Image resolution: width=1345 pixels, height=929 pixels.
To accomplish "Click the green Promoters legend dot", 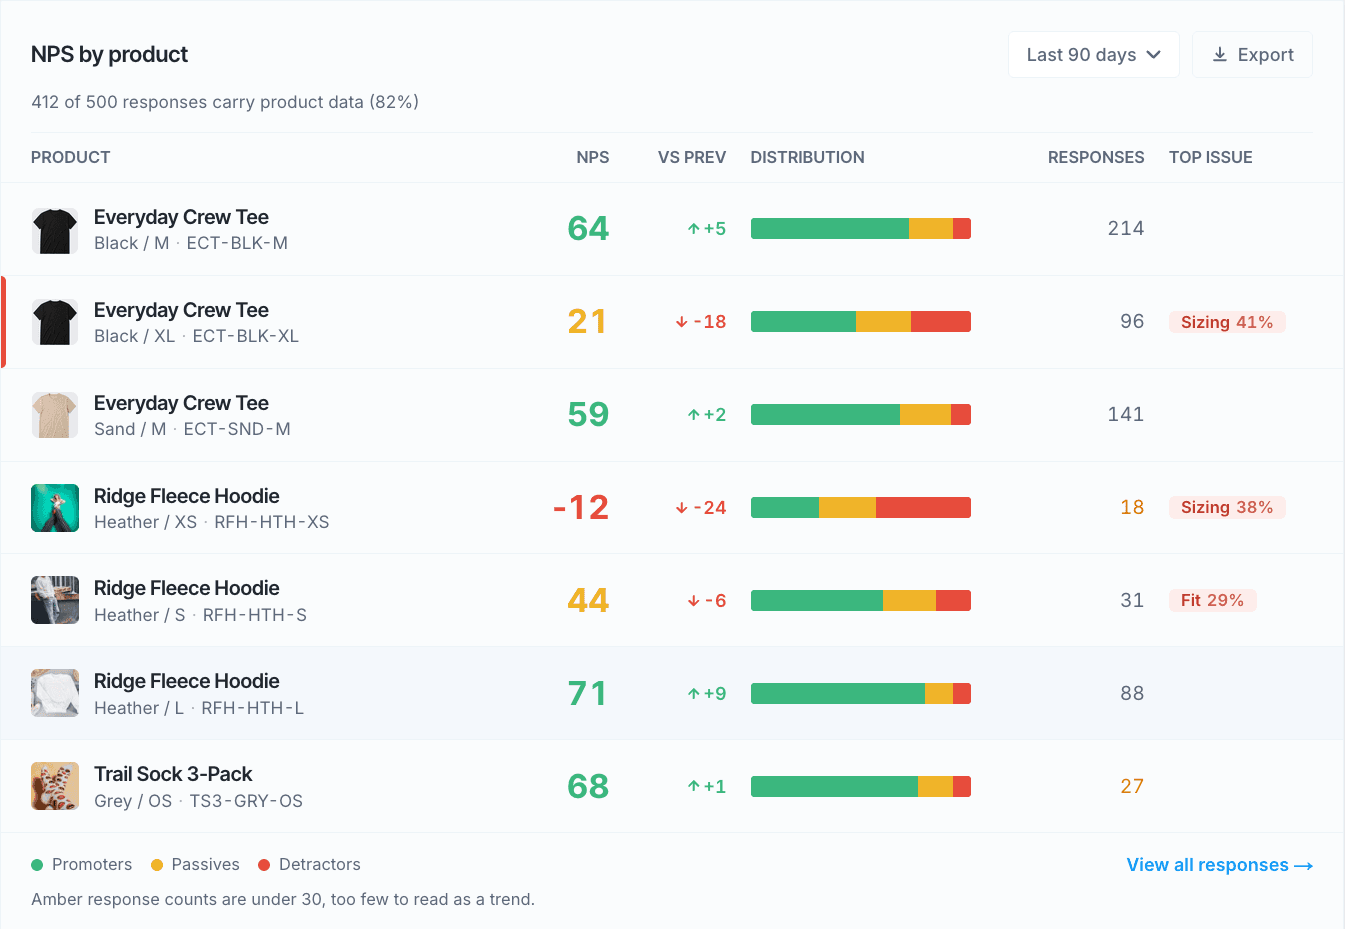I will click(37, 865).
